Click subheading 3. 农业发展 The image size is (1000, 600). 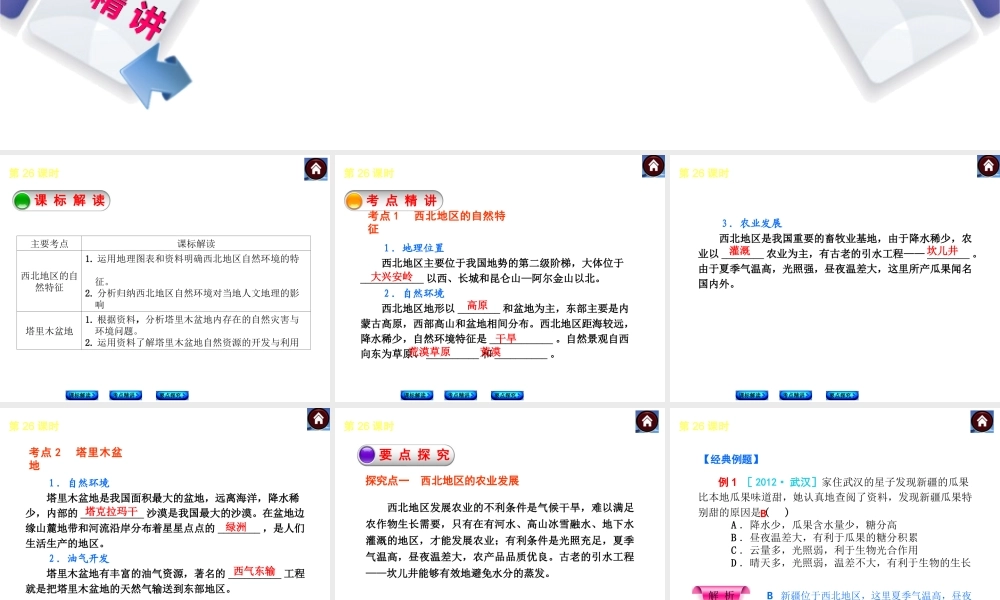(751, 223)
